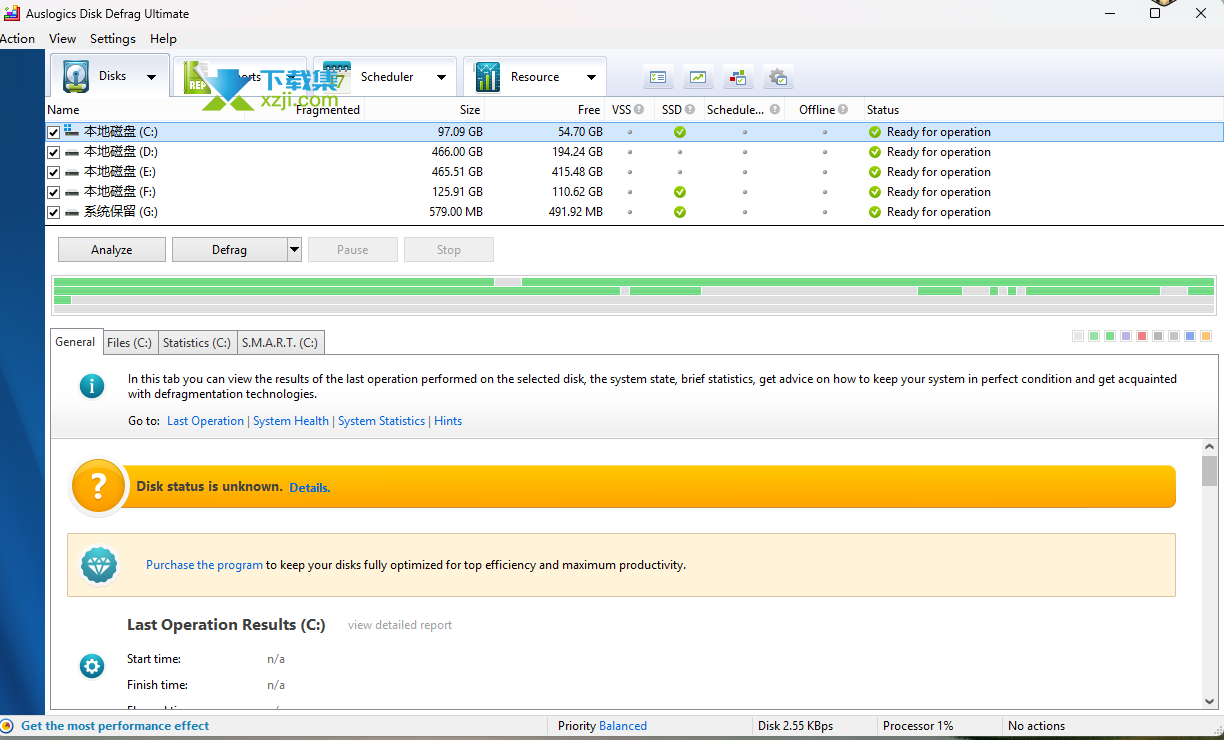Image resolution: width=1224 pixels, height=740 pixels.
Task: Click SSD green check for drive G:
Action: point(680,212)
